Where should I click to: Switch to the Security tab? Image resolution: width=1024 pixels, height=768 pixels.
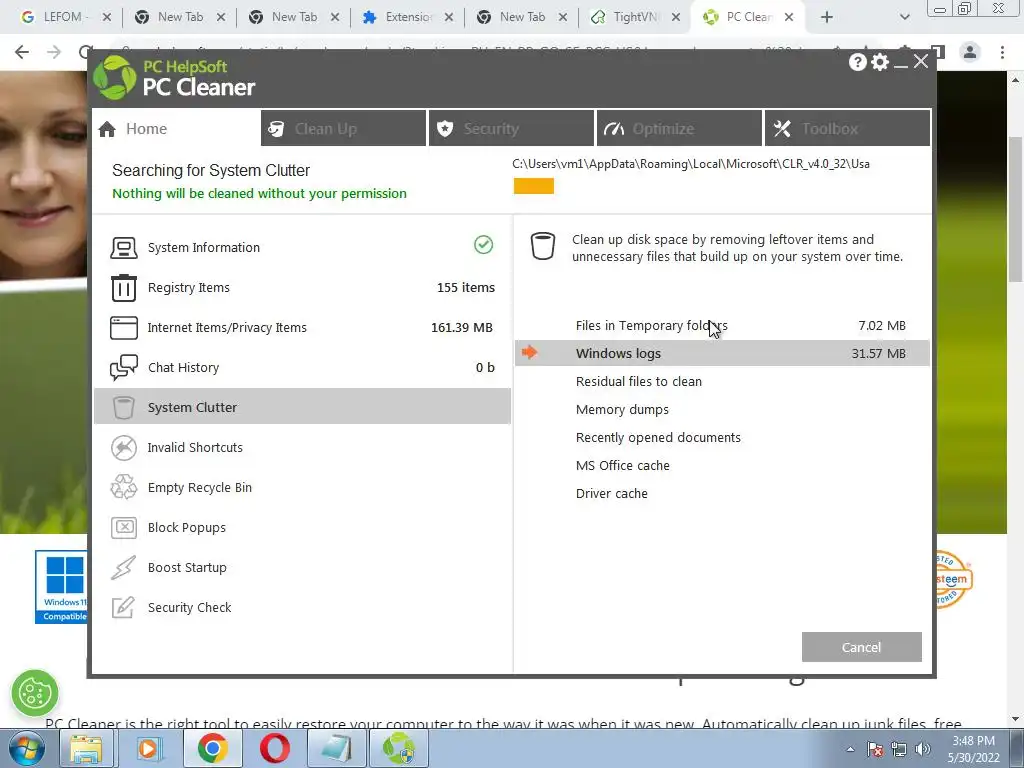511,129
